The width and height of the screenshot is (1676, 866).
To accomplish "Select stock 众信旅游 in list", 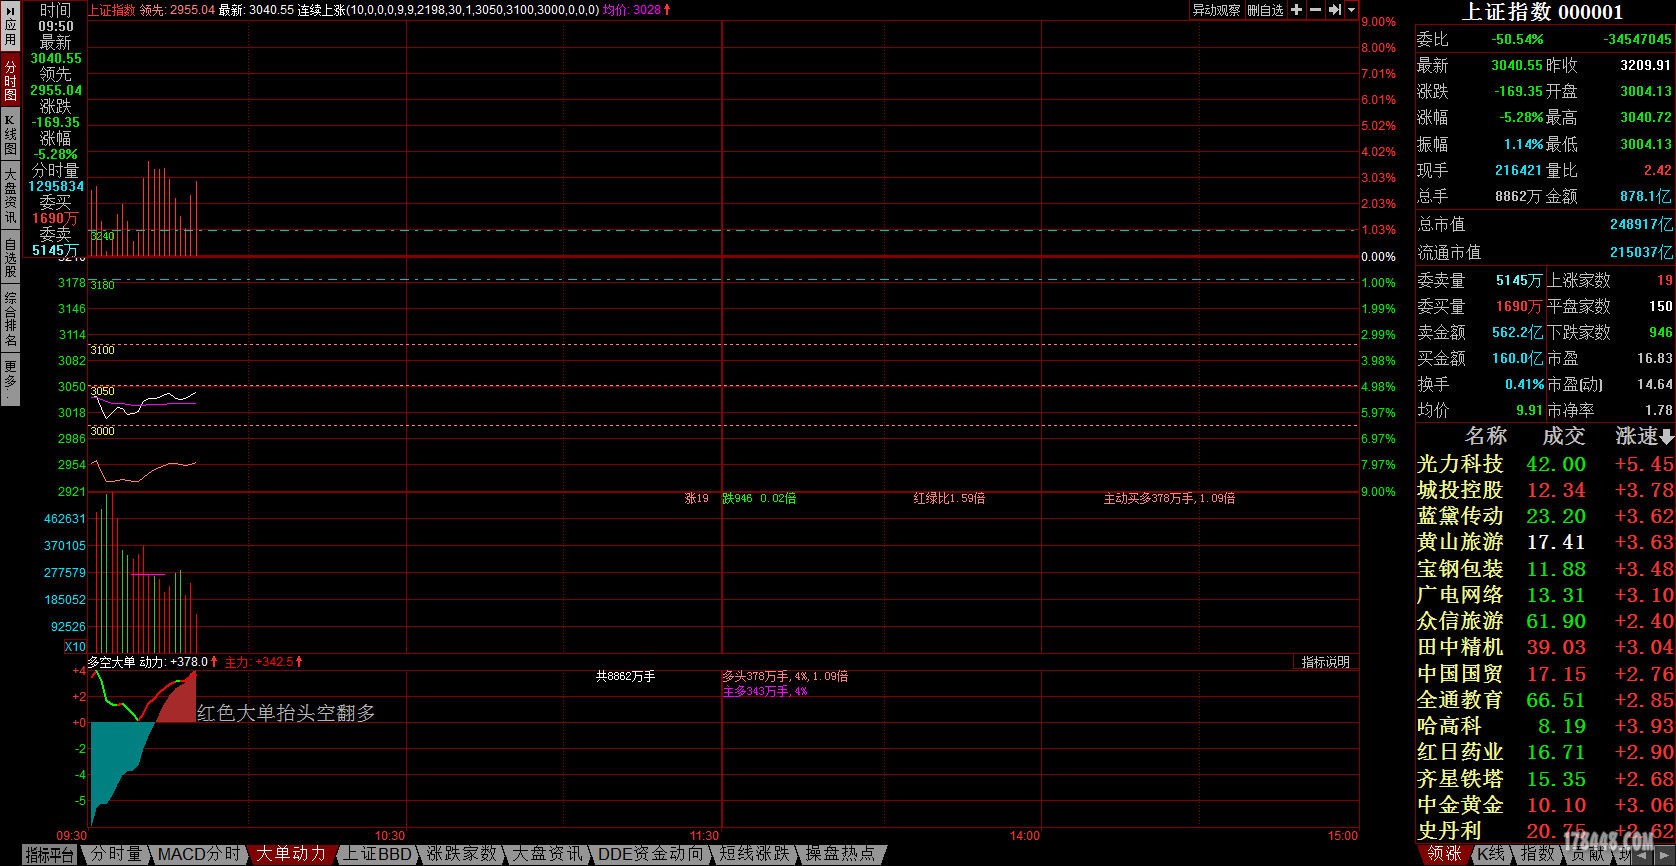I will pyautogui.click(x=1544, y=621).
